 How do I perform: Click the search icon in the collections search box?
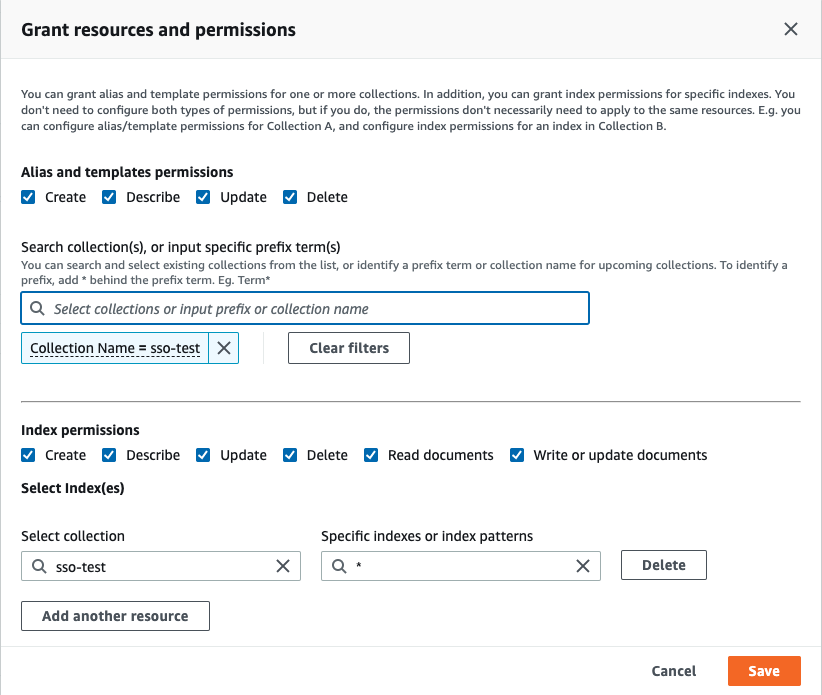38,309
